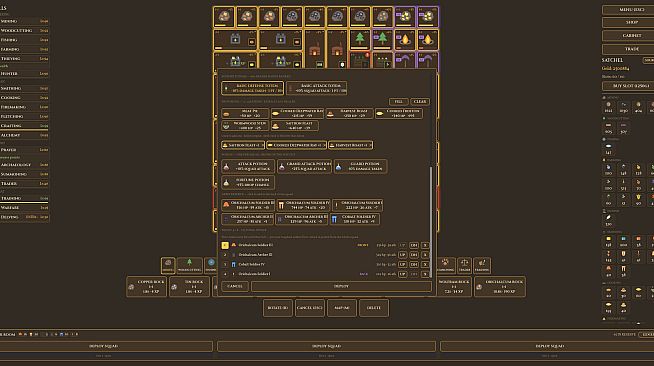Viewport: 654px width, 366px height.
Task: Select the Mining category tab icon
Action: click(168, 265)
